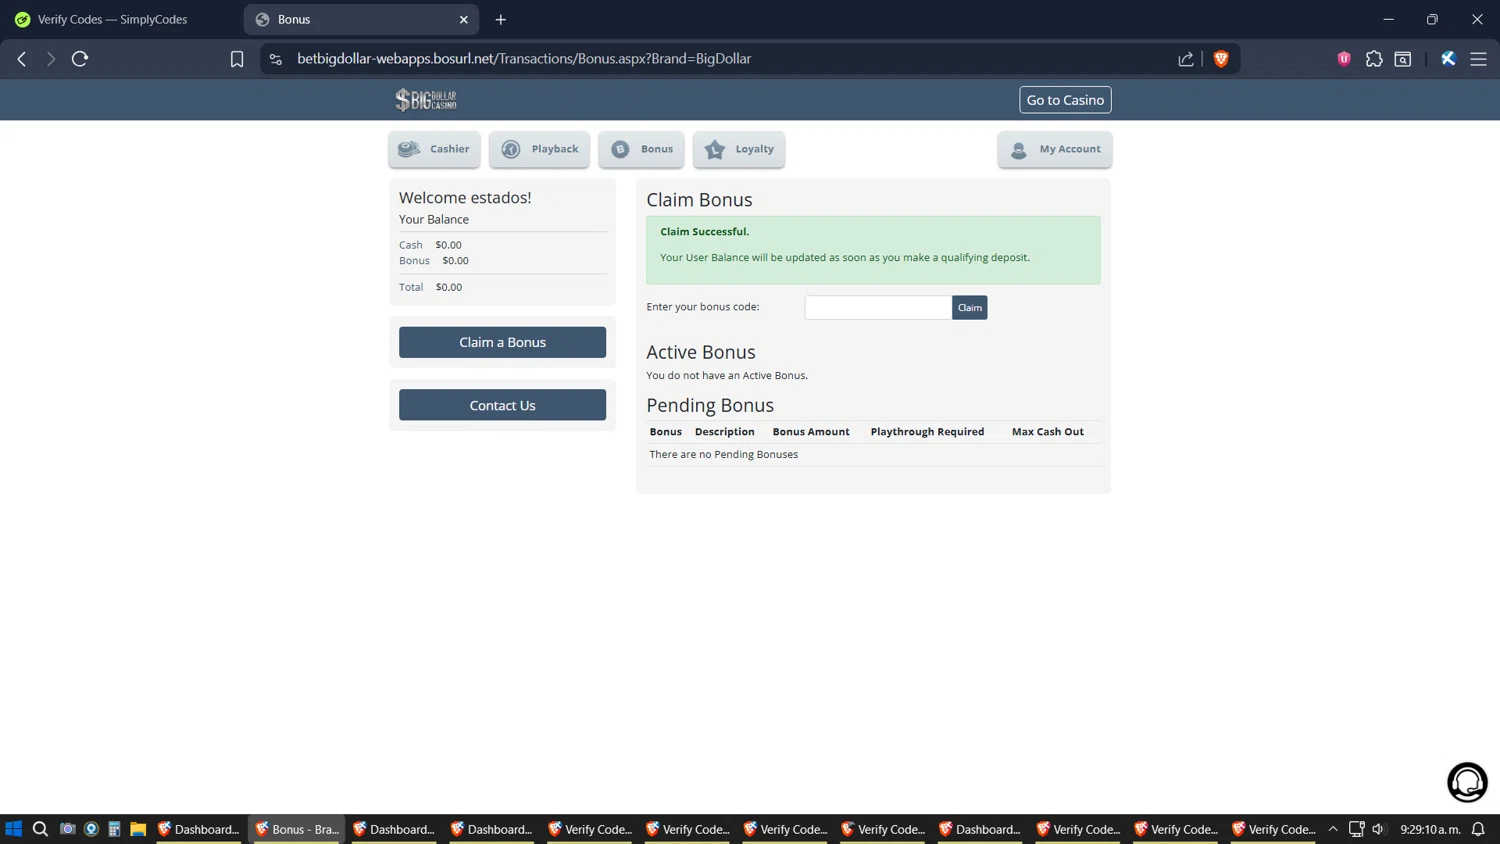Open the Playback tab
The width and height of the screenshot is (1500, 844).
pyautogui.click(x=539, y=149)
